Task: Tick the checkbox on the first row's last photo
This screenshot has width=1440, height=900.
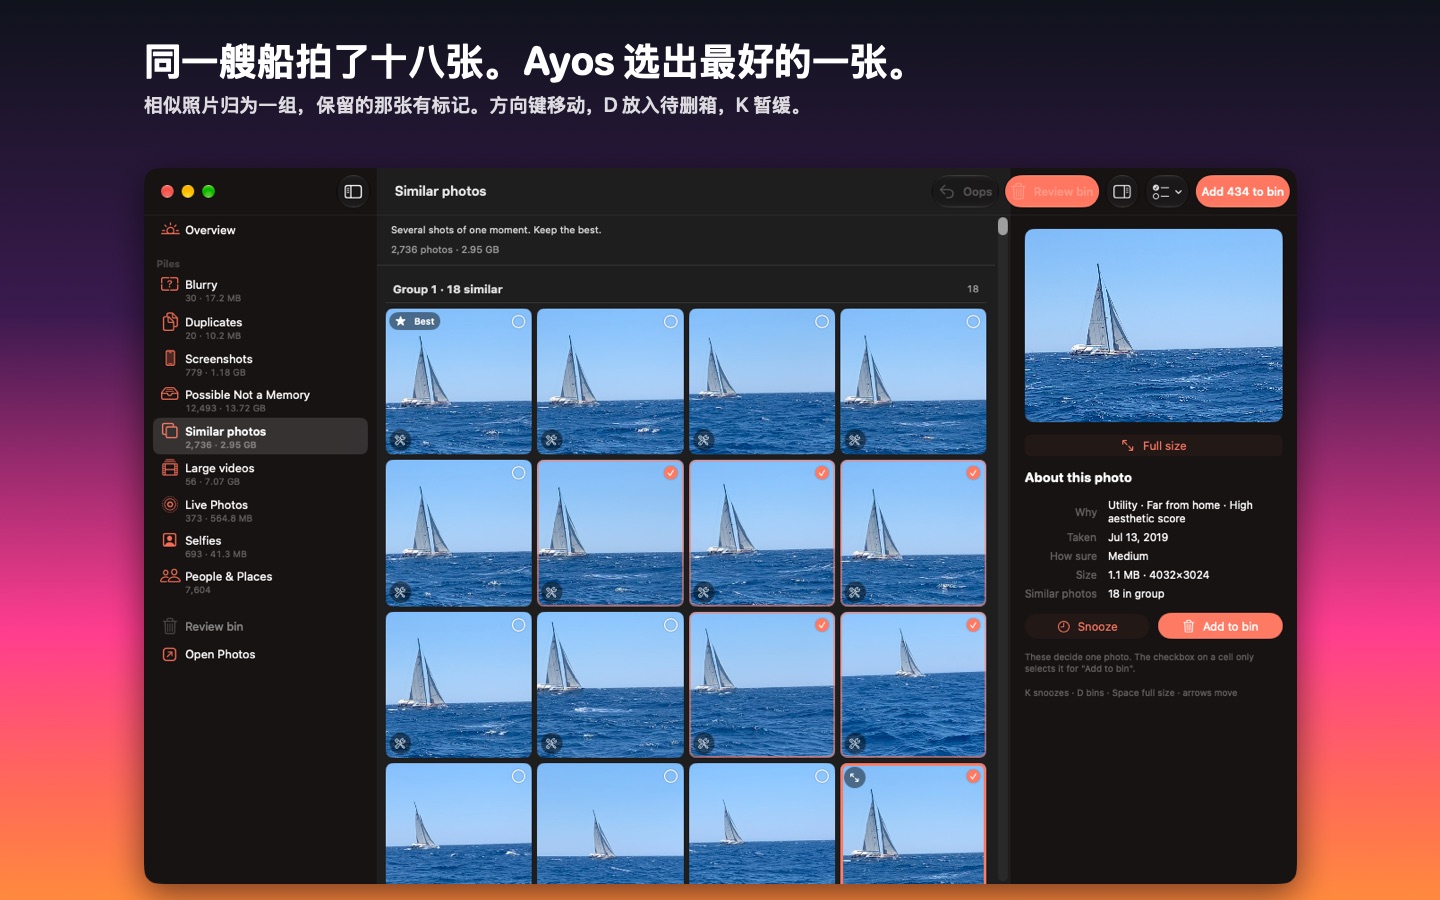Action: (973, 322)
